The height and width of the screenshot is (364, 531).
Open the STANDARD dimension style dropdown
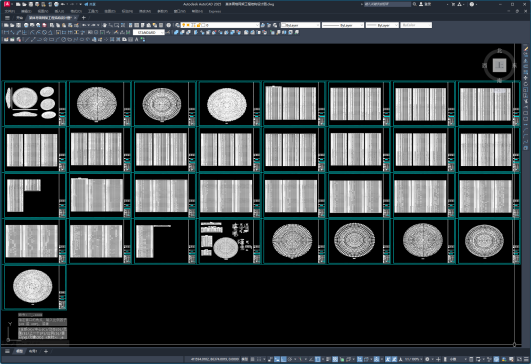click(148, 32)
